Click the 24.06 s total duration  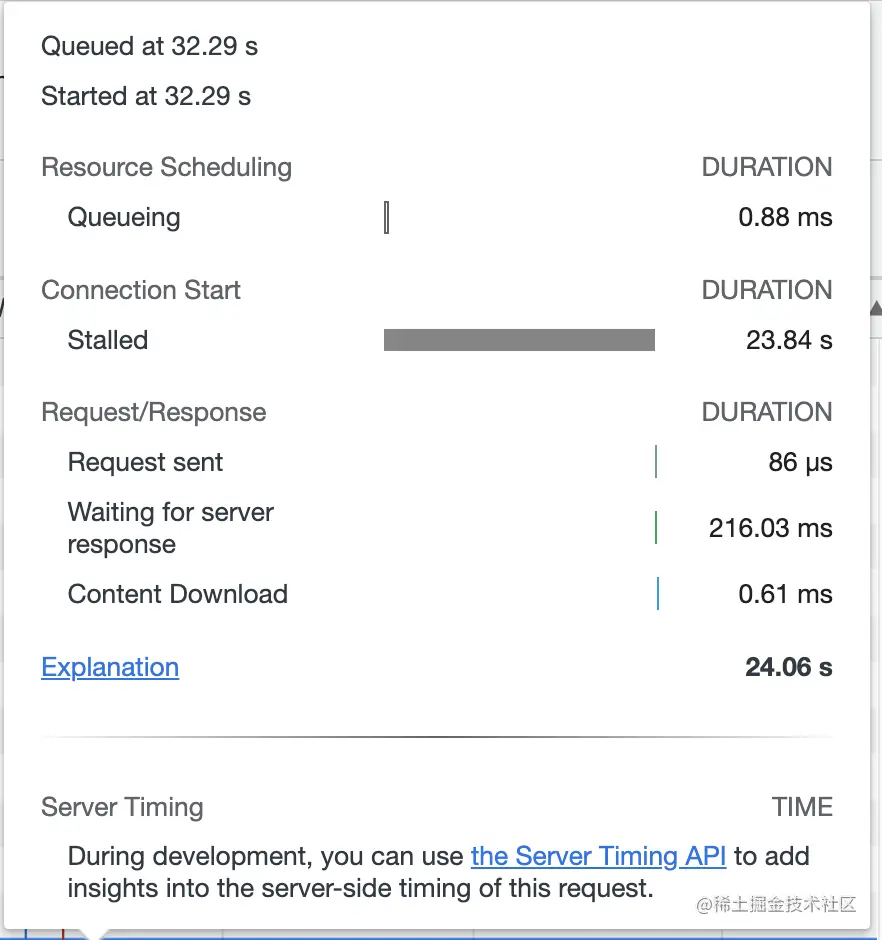pyautogui.click(x=788, y=667)
